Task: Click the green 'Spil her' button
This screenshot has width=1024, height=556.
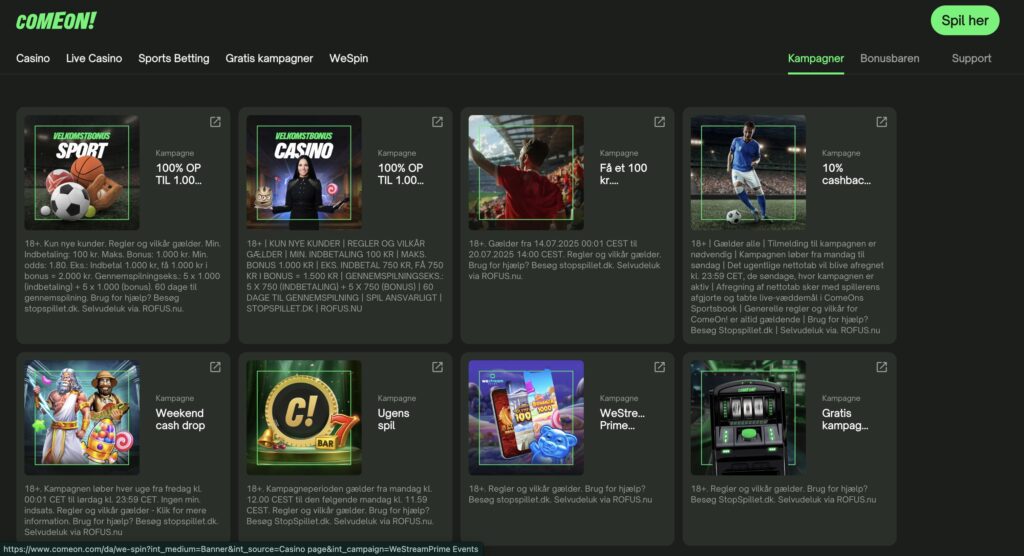Action: [x=965, y=21]
